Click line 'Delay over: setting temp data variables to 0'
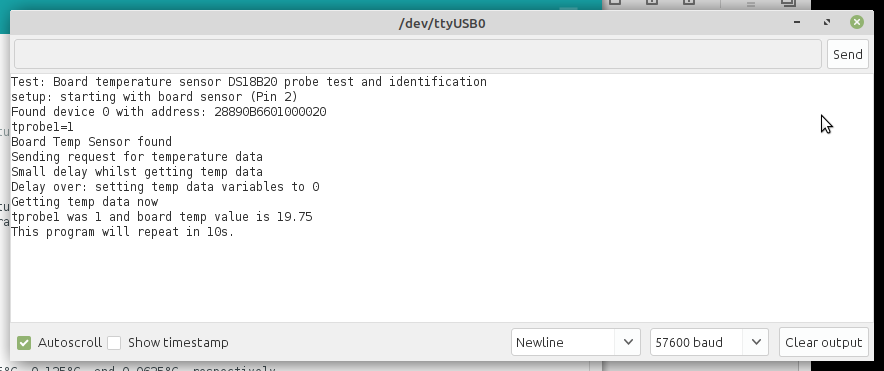This screenshot has height=371, width=884. (x=165, y=187)
